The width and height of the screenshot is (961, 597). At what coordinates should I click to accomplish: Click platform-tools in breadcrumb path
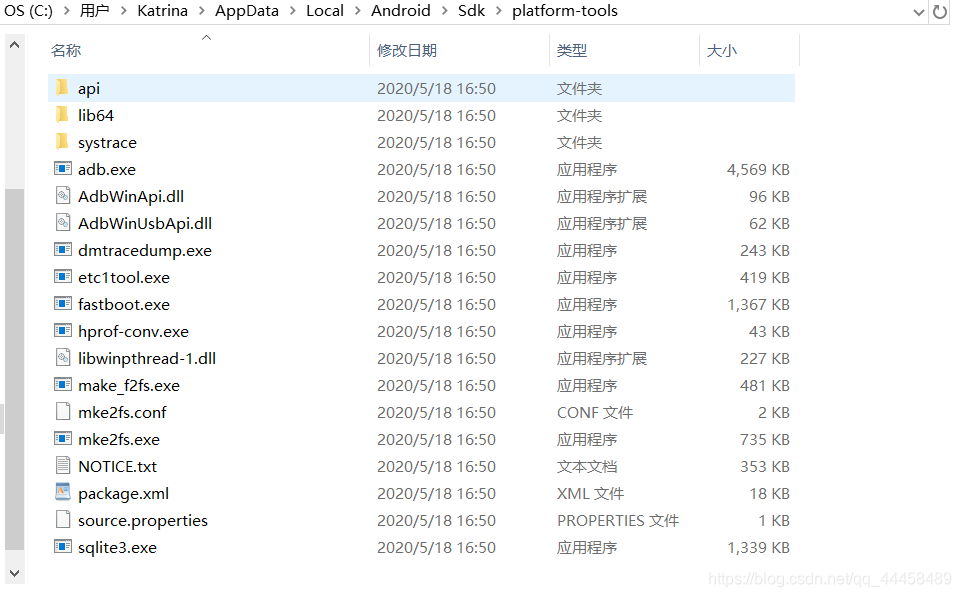(564, 11)
